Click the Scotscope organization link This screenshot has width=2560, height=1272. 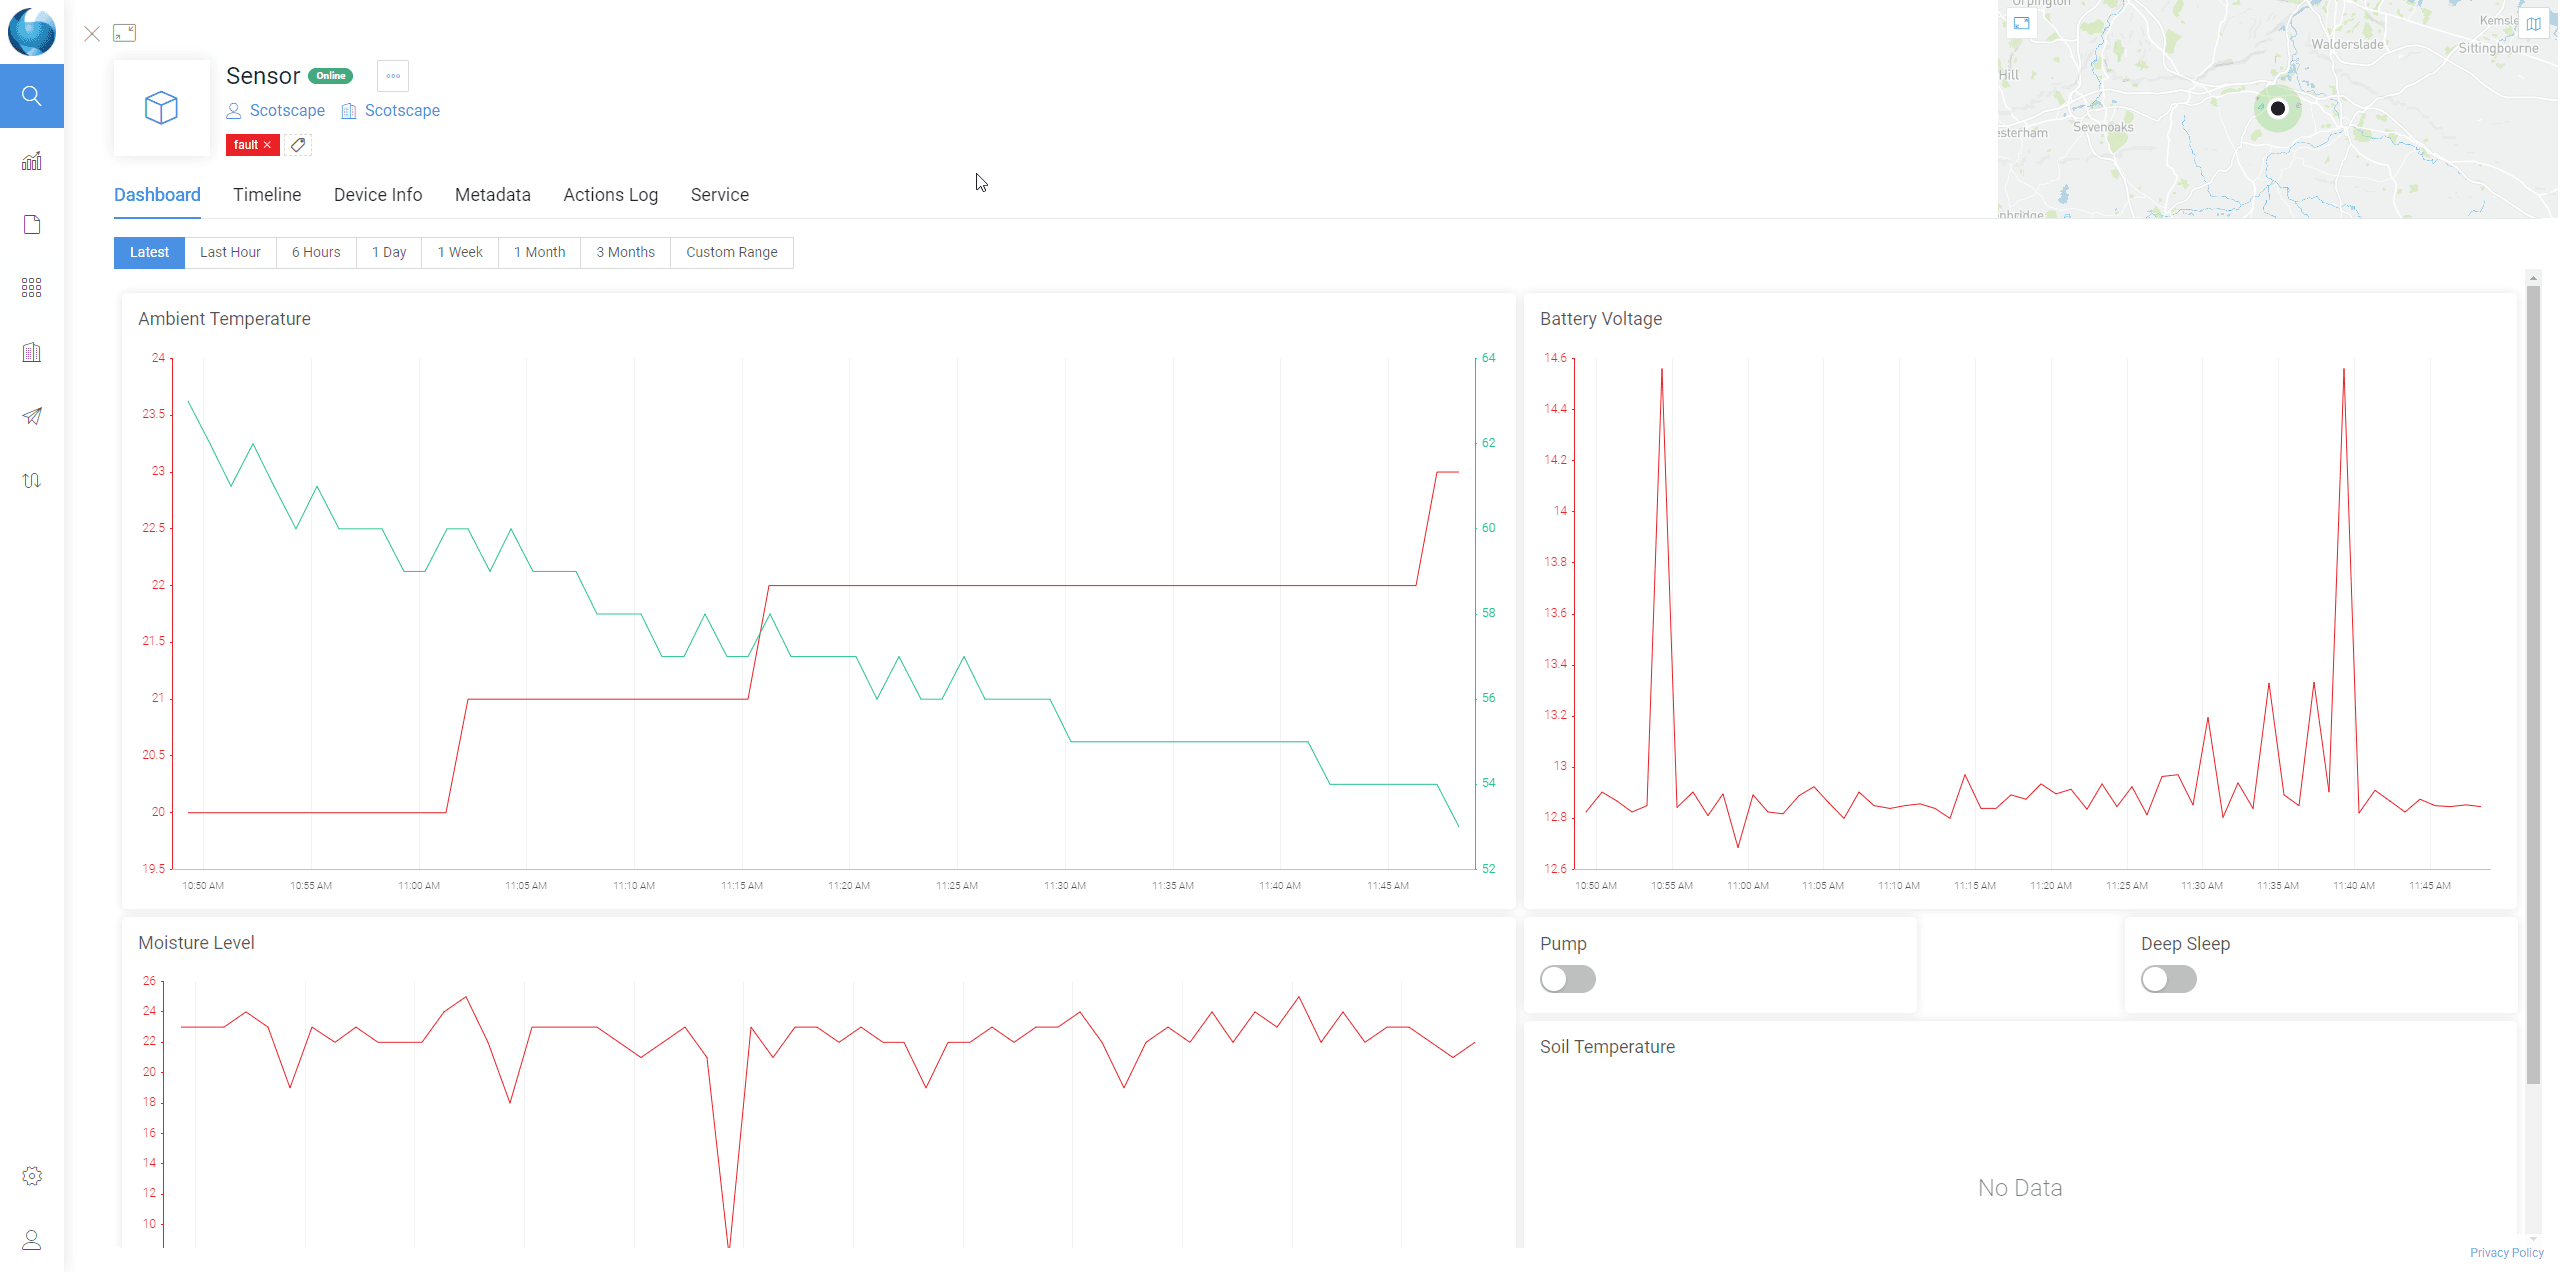[402, 109]
